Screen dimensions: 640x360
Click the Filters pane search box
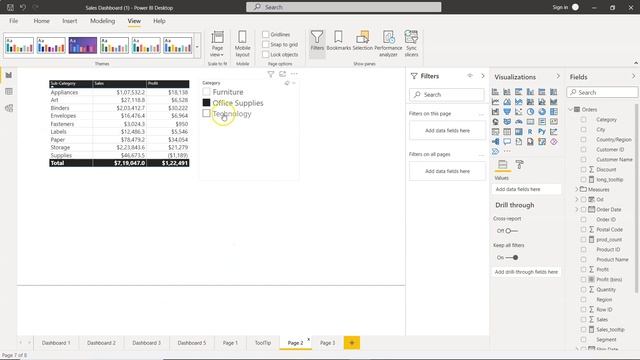click(447, 94)
